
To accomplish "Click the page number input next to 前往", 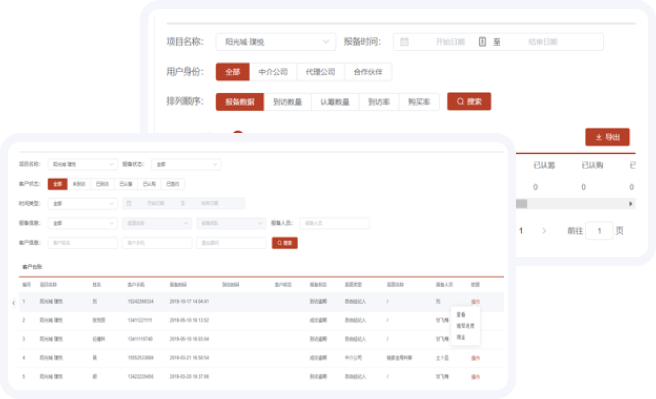I will [599, 231].
